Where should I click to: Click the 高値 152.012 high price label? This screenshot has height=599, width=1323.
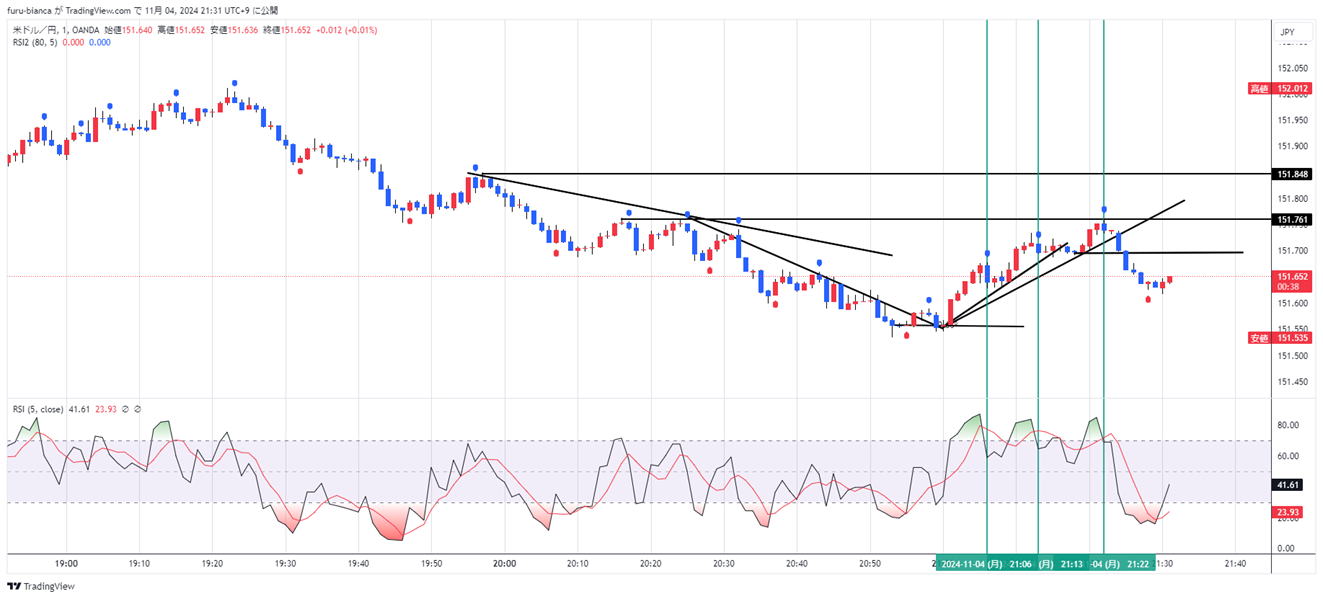click(x=1279, y=89)
